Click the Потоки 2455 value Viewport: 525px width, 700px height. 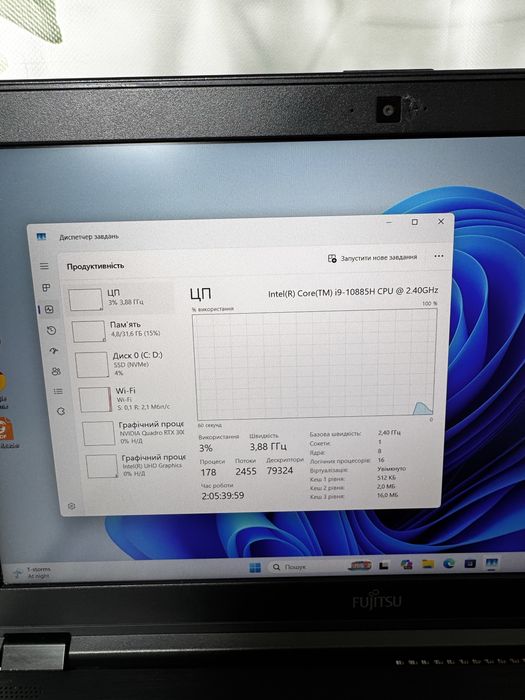246,471
